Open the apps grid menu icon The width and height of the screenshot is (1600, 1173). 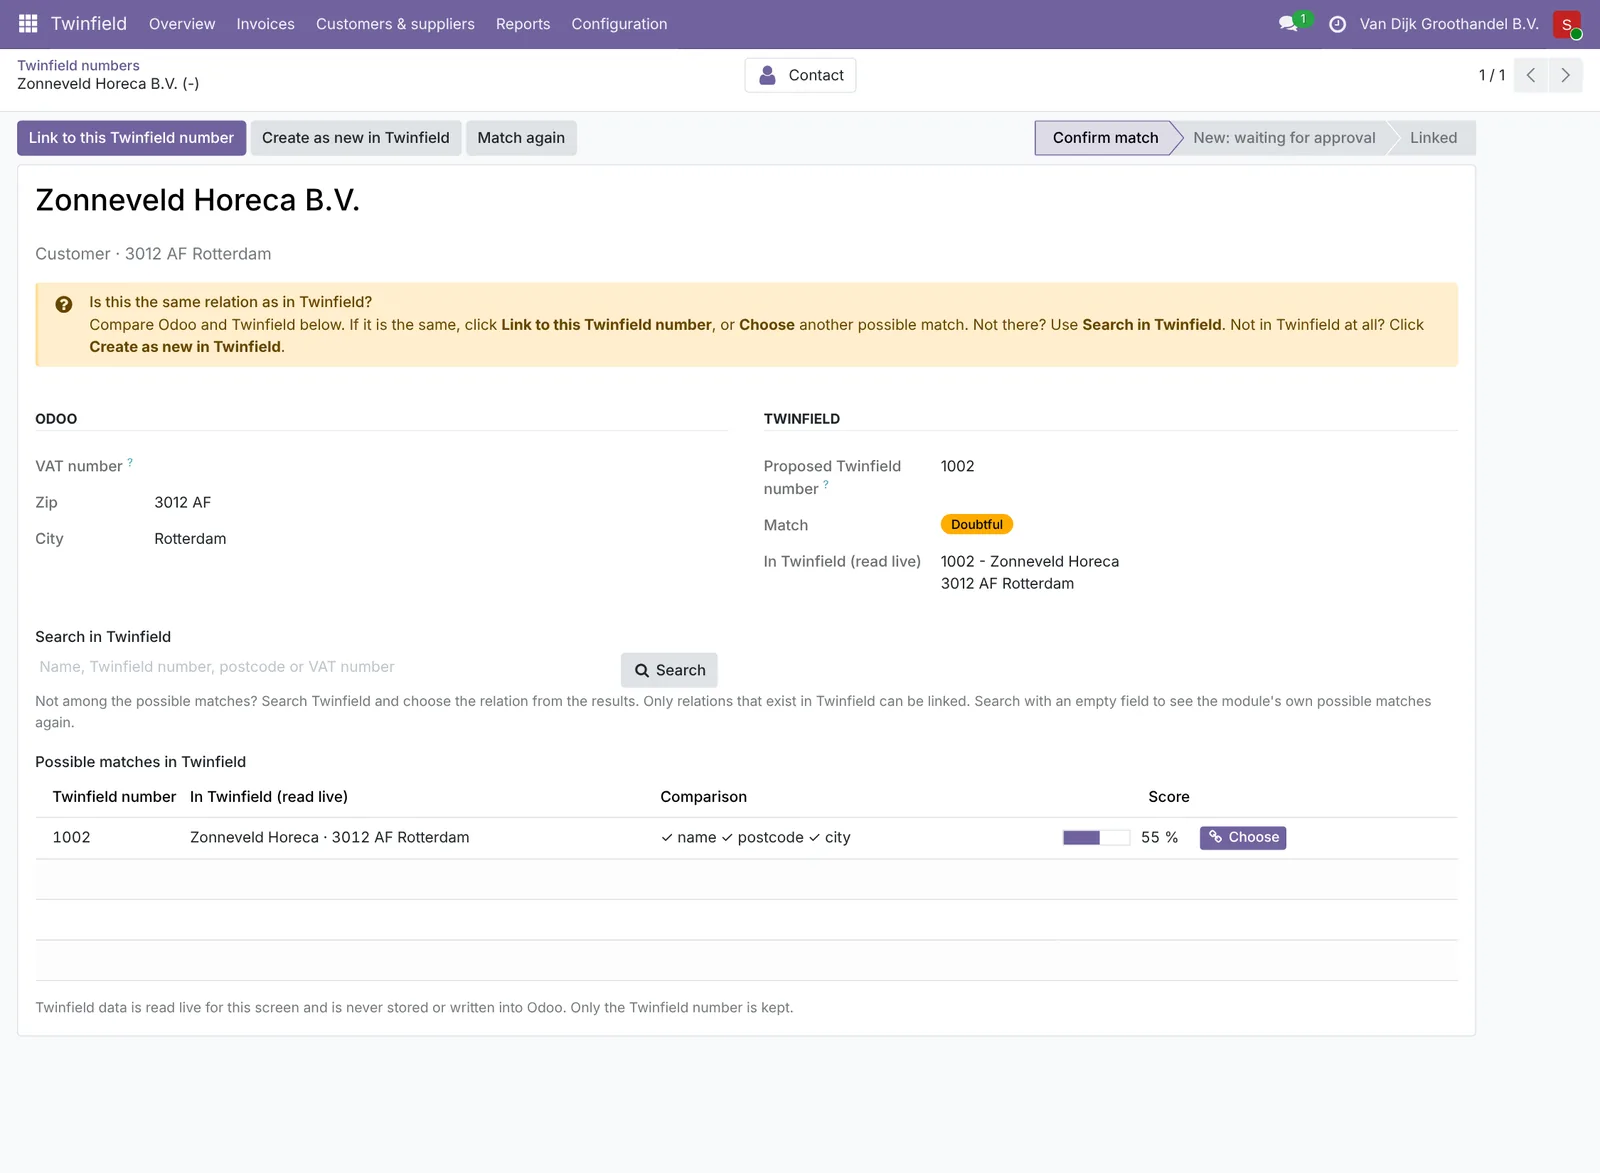[28, 24]
